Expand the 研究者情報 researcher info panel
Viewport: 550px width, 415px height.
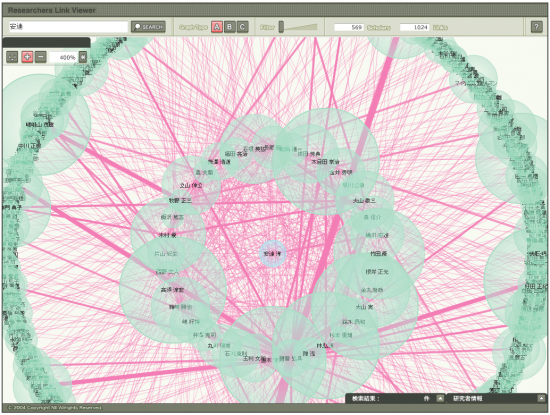pos(541,398)
